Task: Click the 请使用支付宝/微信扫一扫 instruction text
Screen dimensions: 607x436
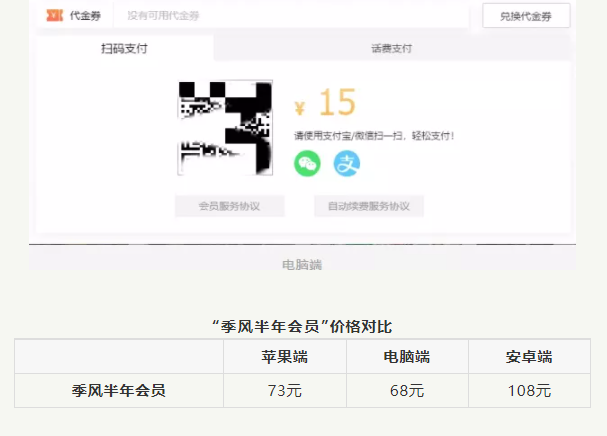Action: click(x=374, y=136)
